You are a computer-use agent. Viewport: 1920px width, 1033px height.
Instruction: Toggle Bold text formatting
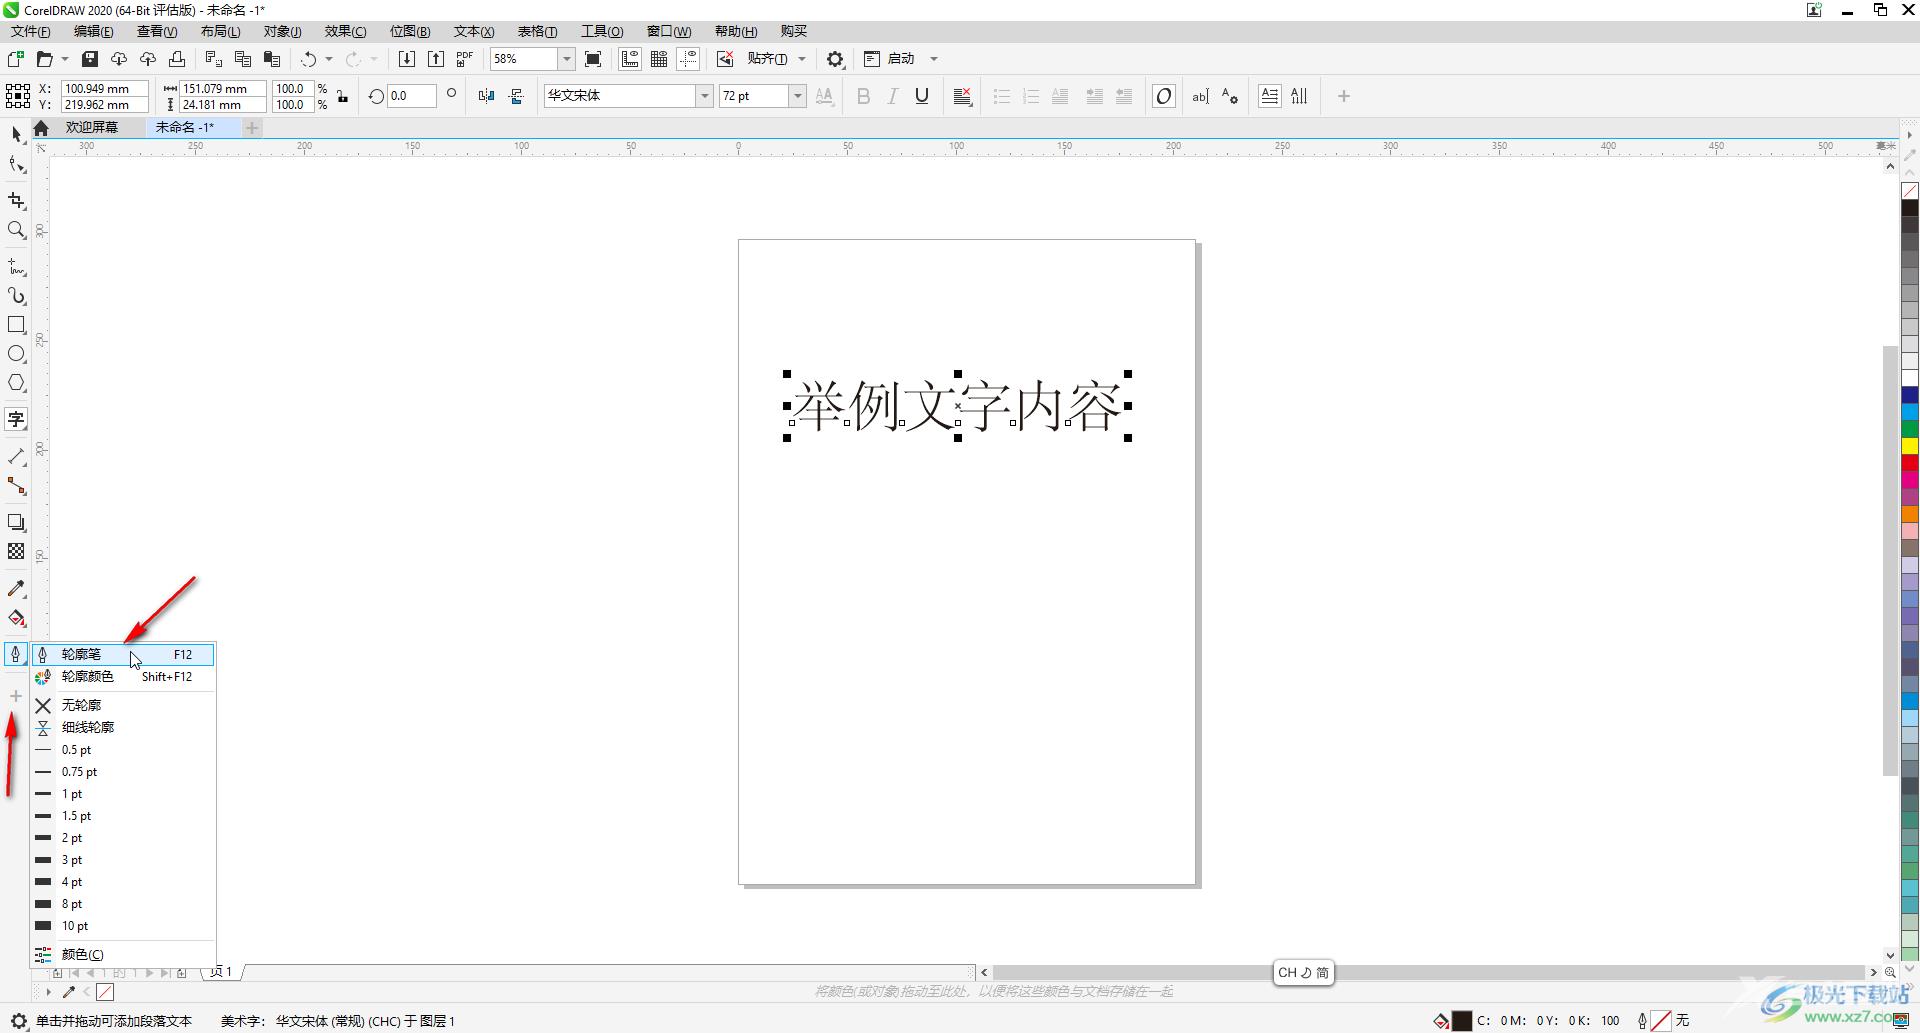(x=864, y=96)
